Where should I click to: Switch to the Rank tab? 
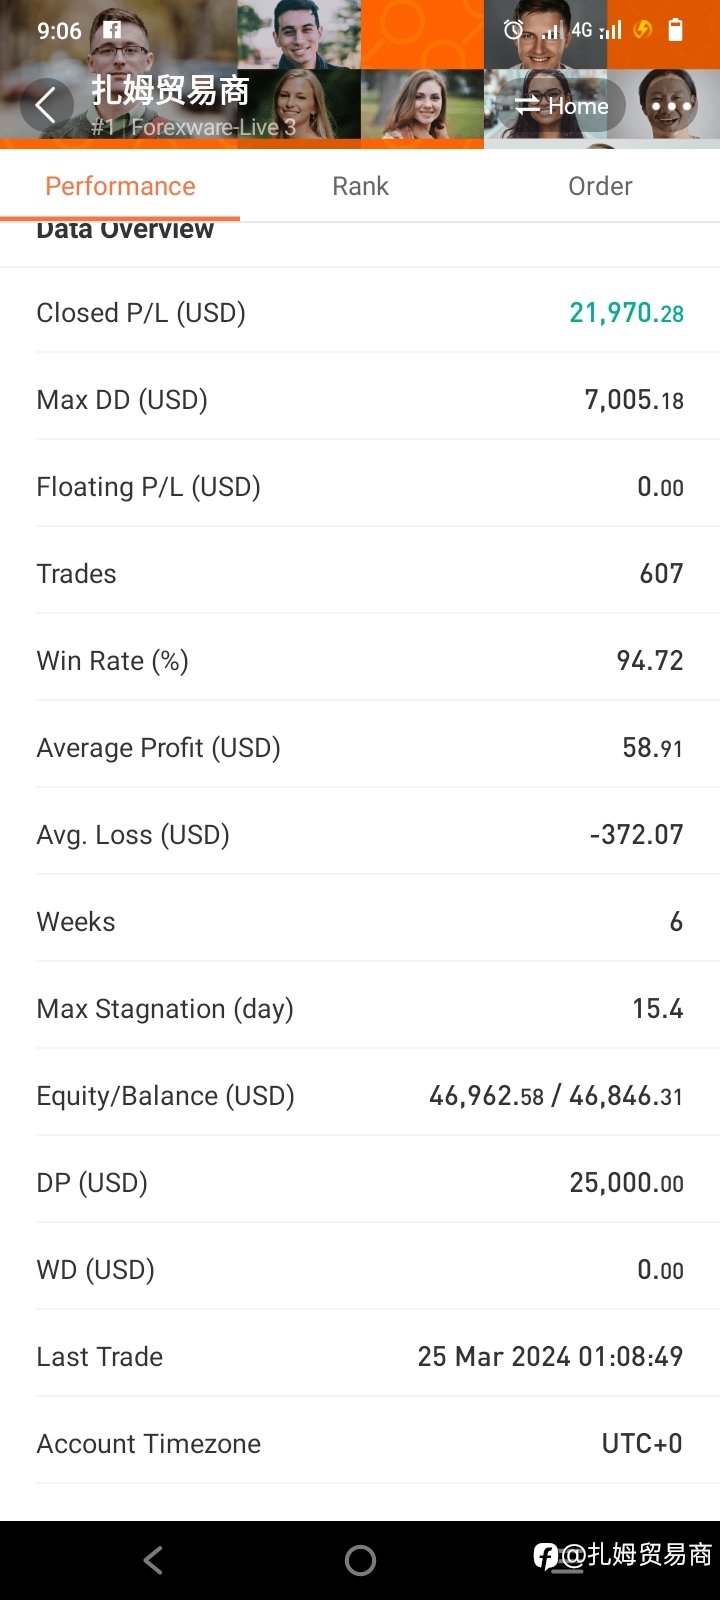[360, 186]
